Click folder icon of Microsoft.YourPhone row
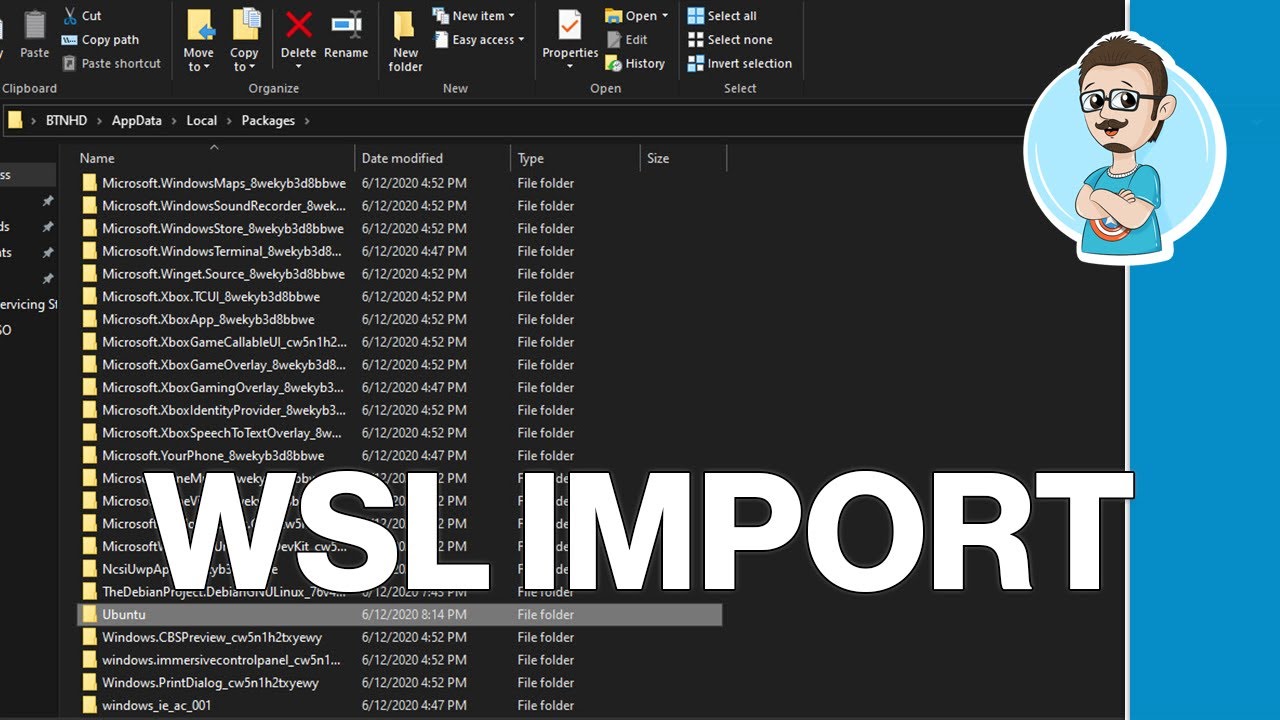The image size is (1280, 720). pyautogui.click(x=89, y=456)
